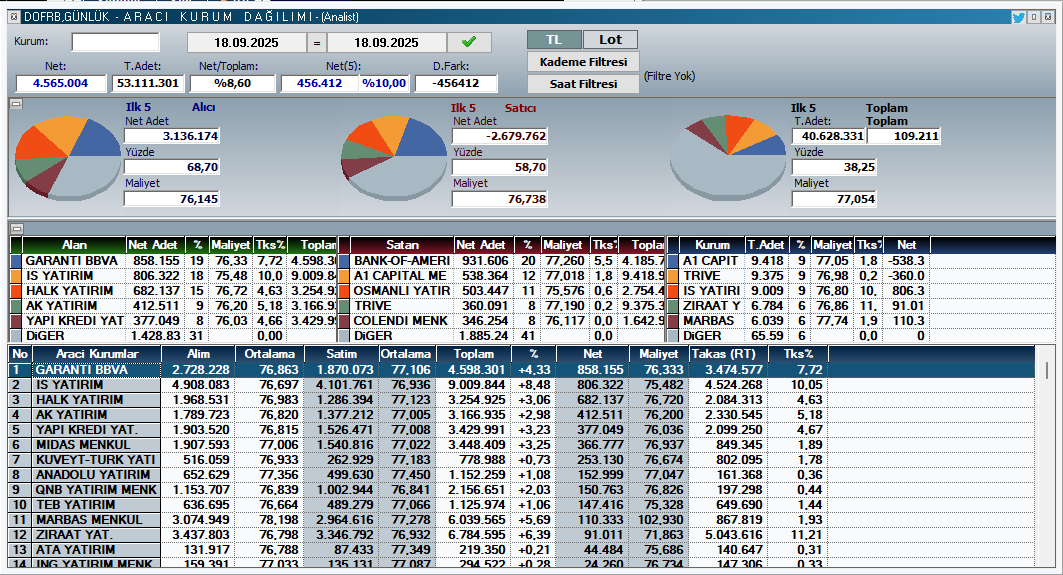Click the Ilk 5 Satıcı pie chart

394,157
